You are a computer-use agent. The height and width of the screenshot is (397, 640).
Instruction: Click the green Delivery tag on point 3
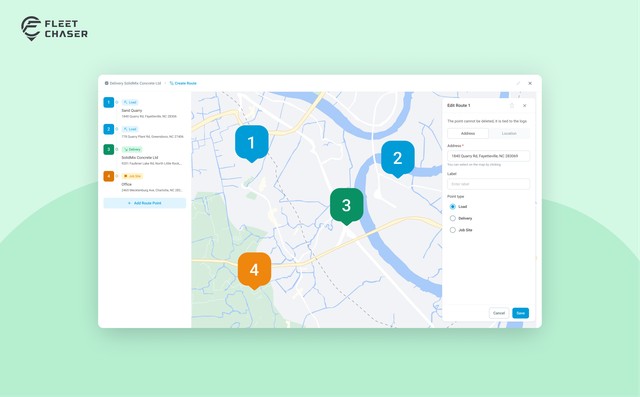click(132, 149)
